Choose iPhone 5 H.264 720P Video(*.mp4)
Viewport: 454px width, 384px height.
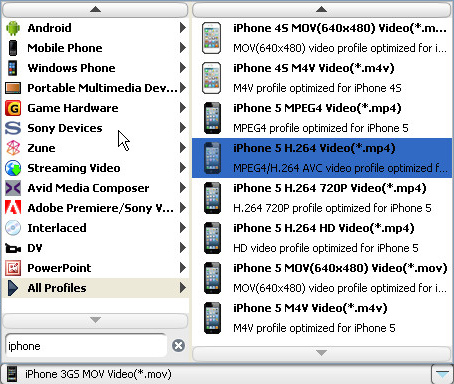click(322, 198)
